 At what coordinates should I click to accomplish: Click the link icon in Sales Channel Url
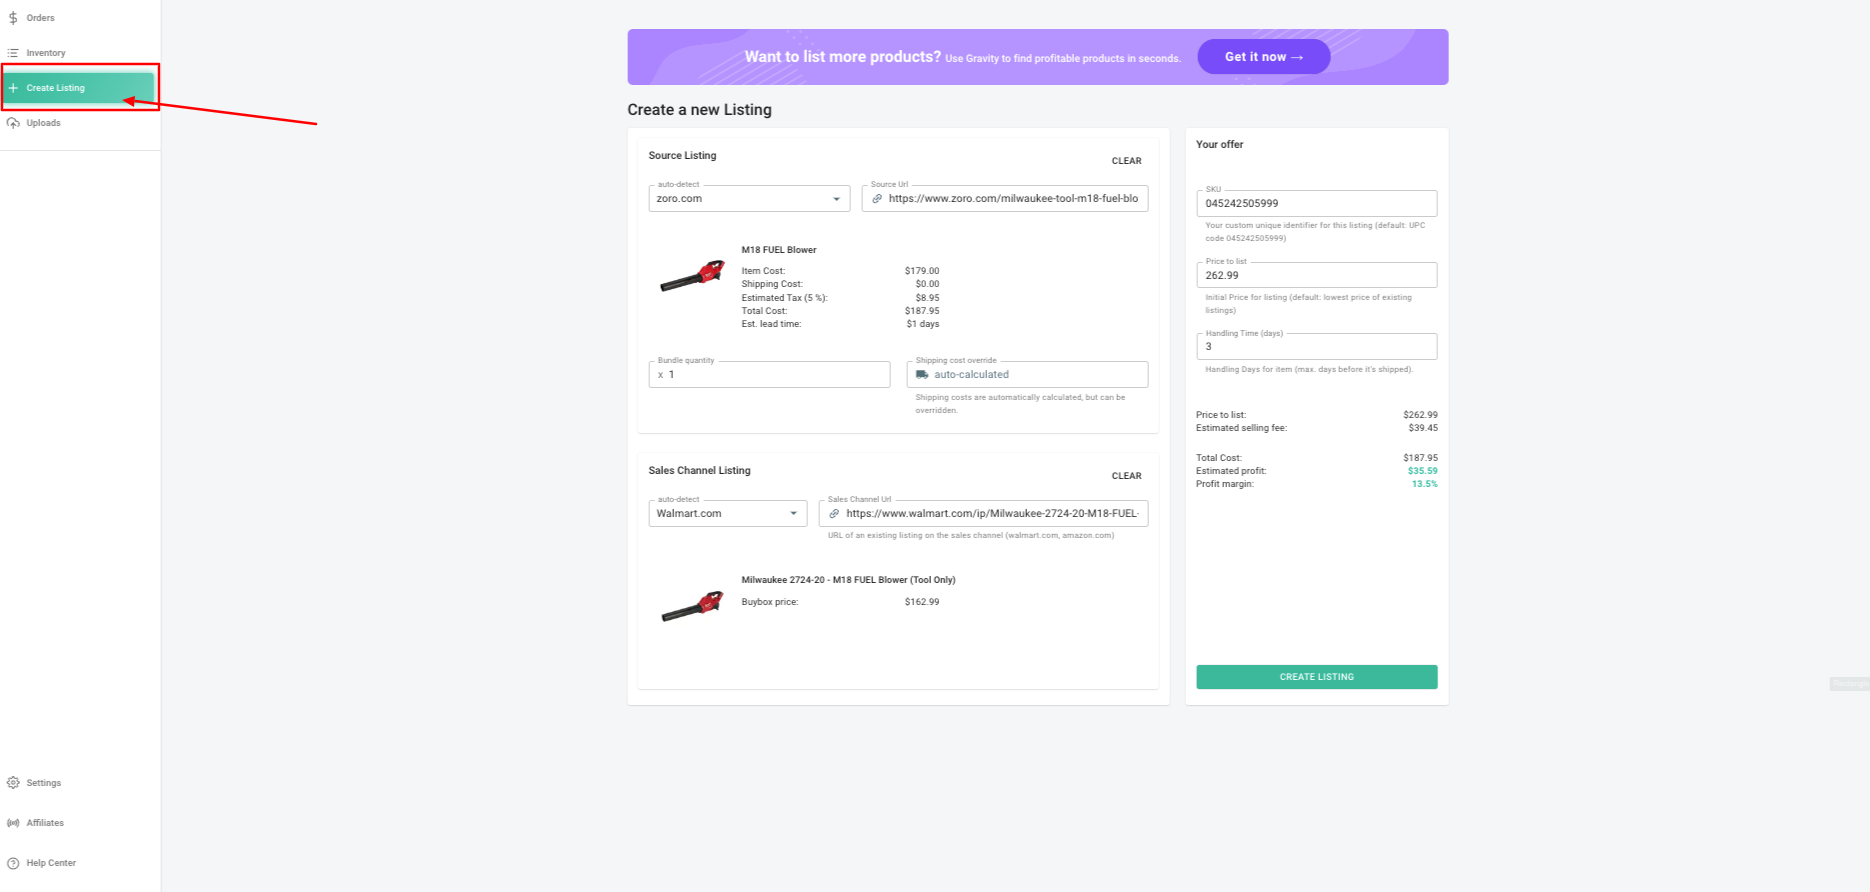pos(834,514)
